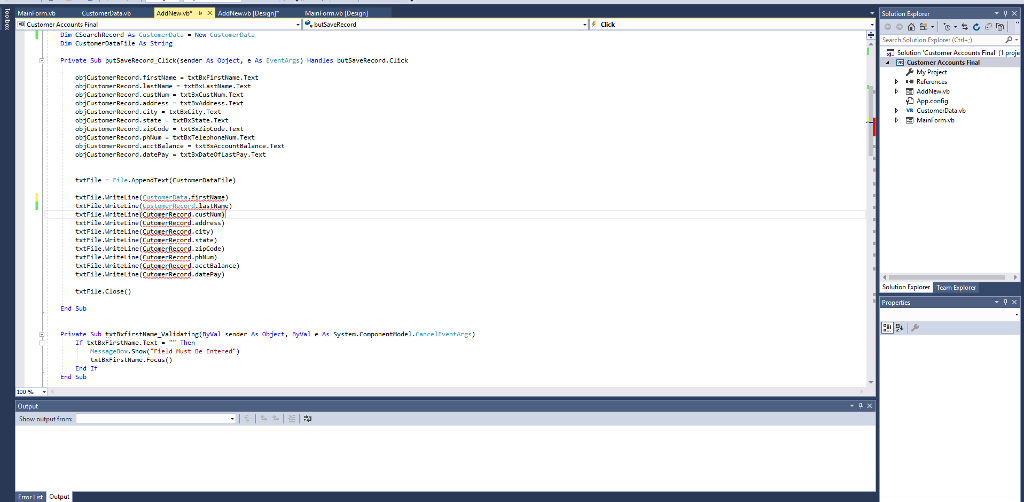Click the Forward arrow in Solution Explorer toolbar
The width and height of the screenshot is (1024, 502).
pos(899,27)
